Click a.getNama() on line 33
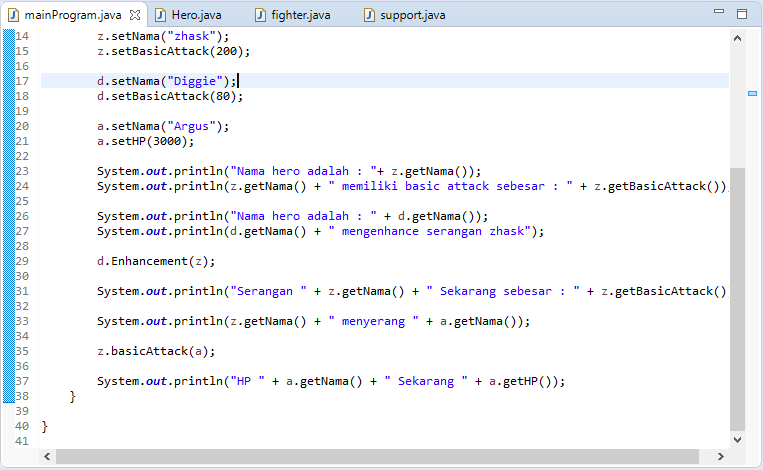 pos(478,321)
